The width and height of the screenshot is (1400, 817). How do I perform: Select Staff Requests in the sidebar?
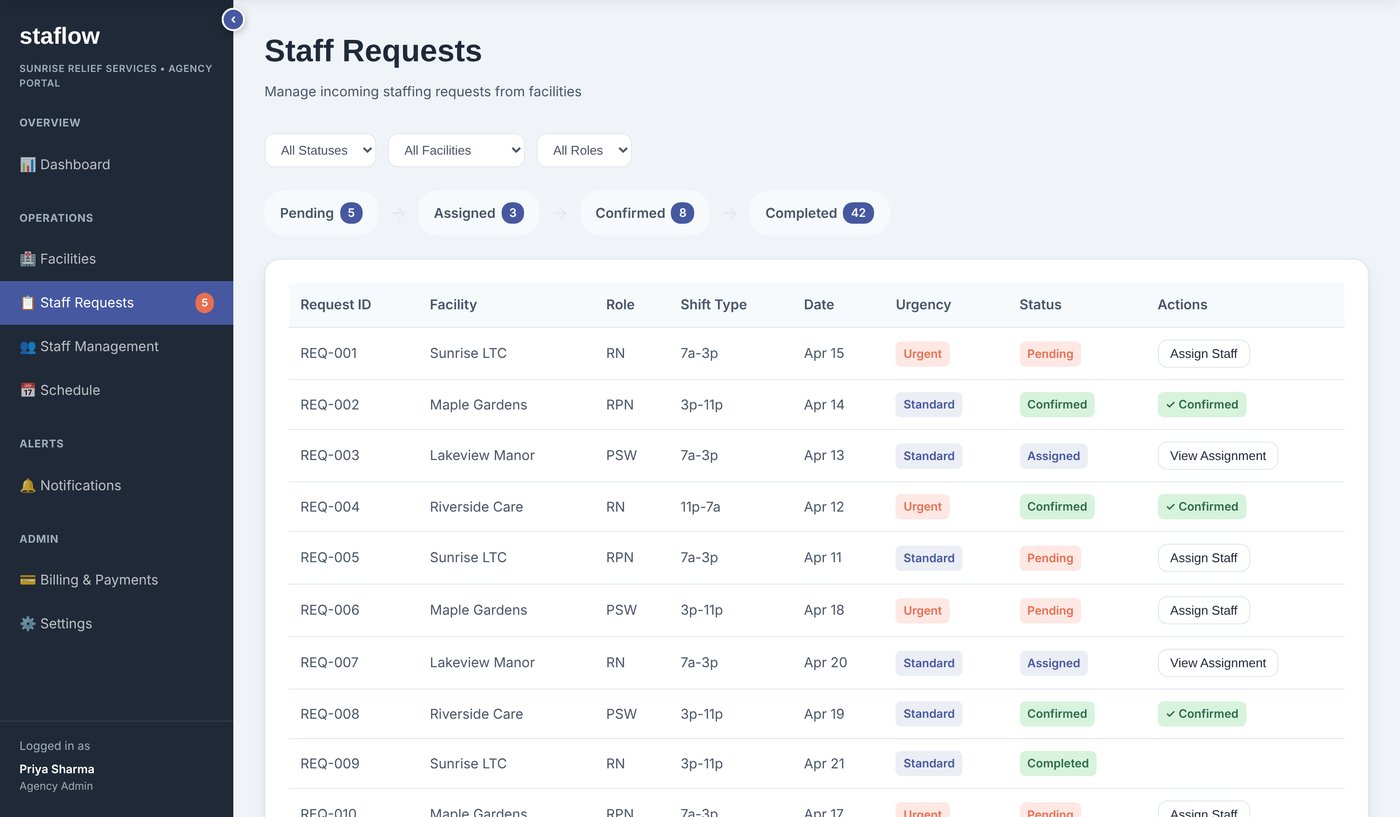click(x=116, y=302)
